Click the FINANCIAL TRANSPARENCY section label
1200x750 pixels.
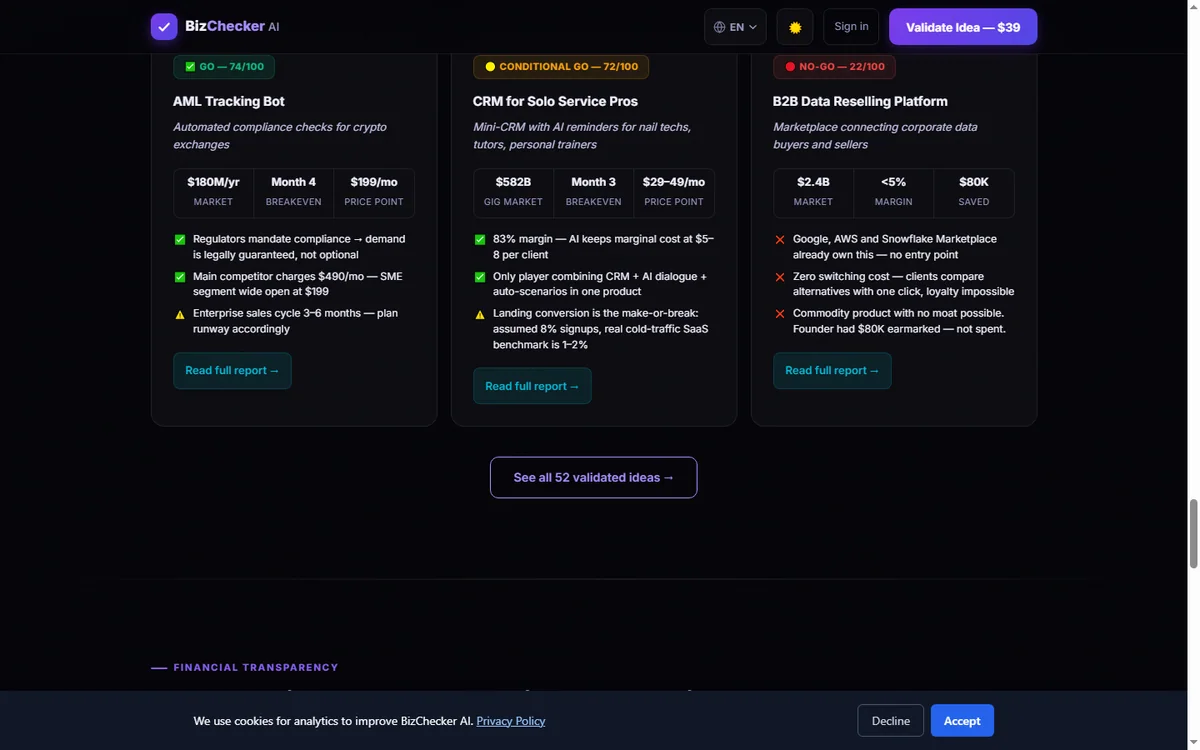(x=256, y=667)
